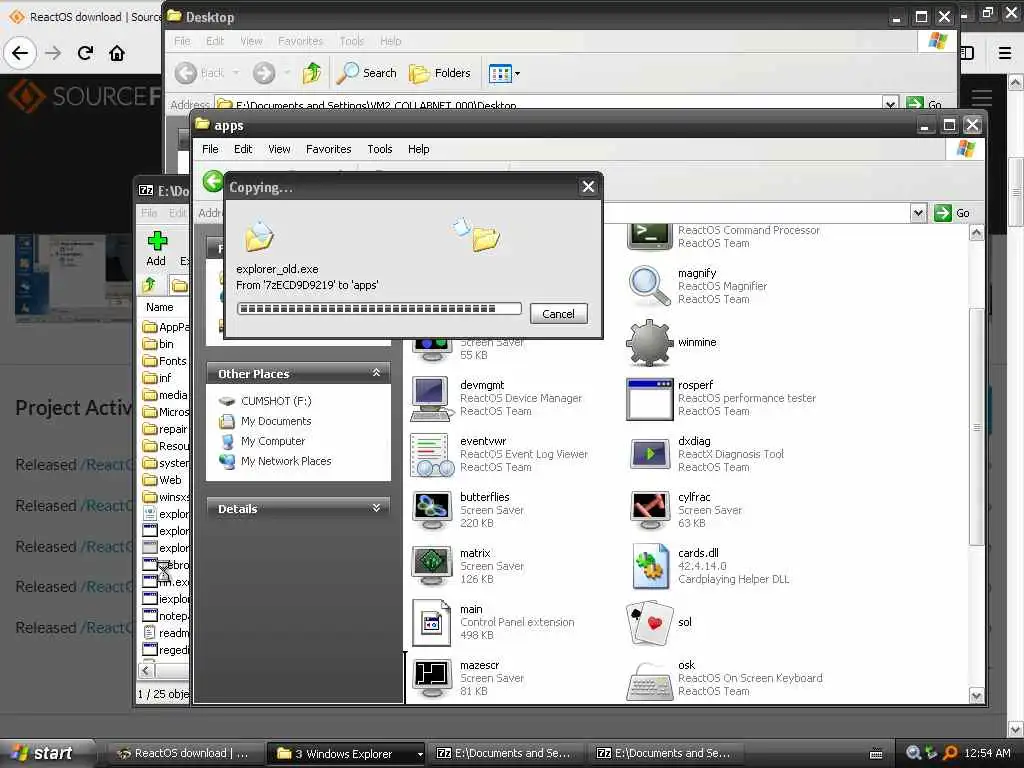This screenshot has width=1024, height=768.
Task: Open My Computer in Other Places
Action: [272, 441]
